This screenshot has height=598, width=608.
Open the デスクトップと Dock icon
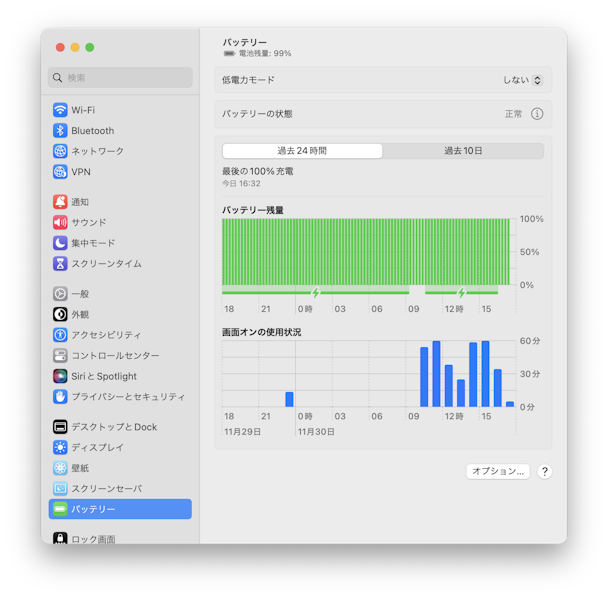(x=60, y=427)
